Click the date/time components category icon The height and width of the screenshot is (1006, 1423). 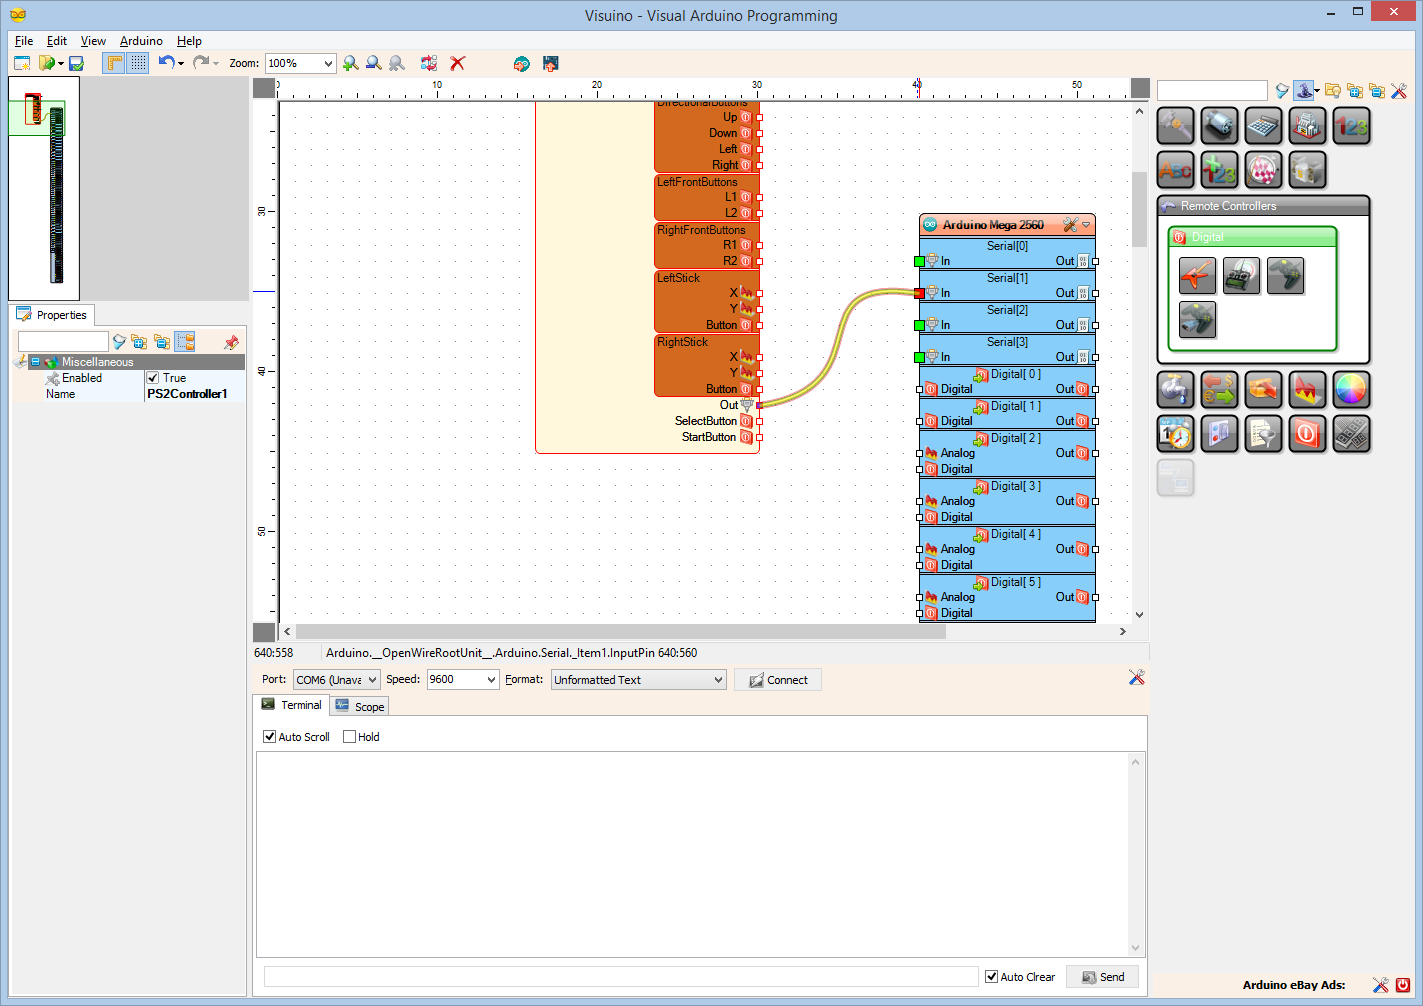pyautogui.click(x=1175, y=434)
